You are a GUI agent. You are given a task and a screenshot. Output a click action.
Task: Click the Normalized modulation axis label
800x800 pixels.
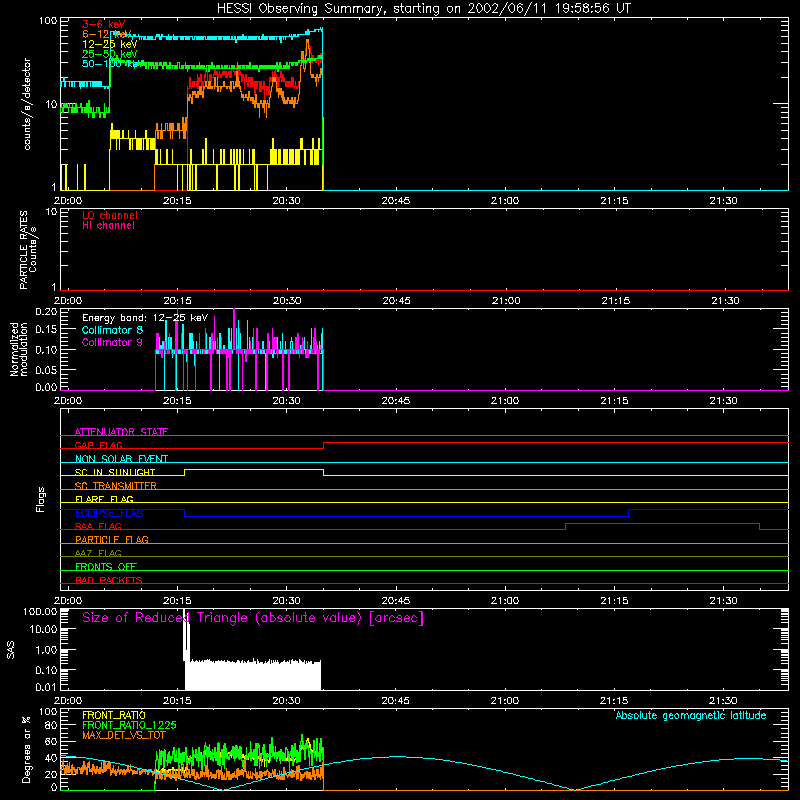click(18, 349)
